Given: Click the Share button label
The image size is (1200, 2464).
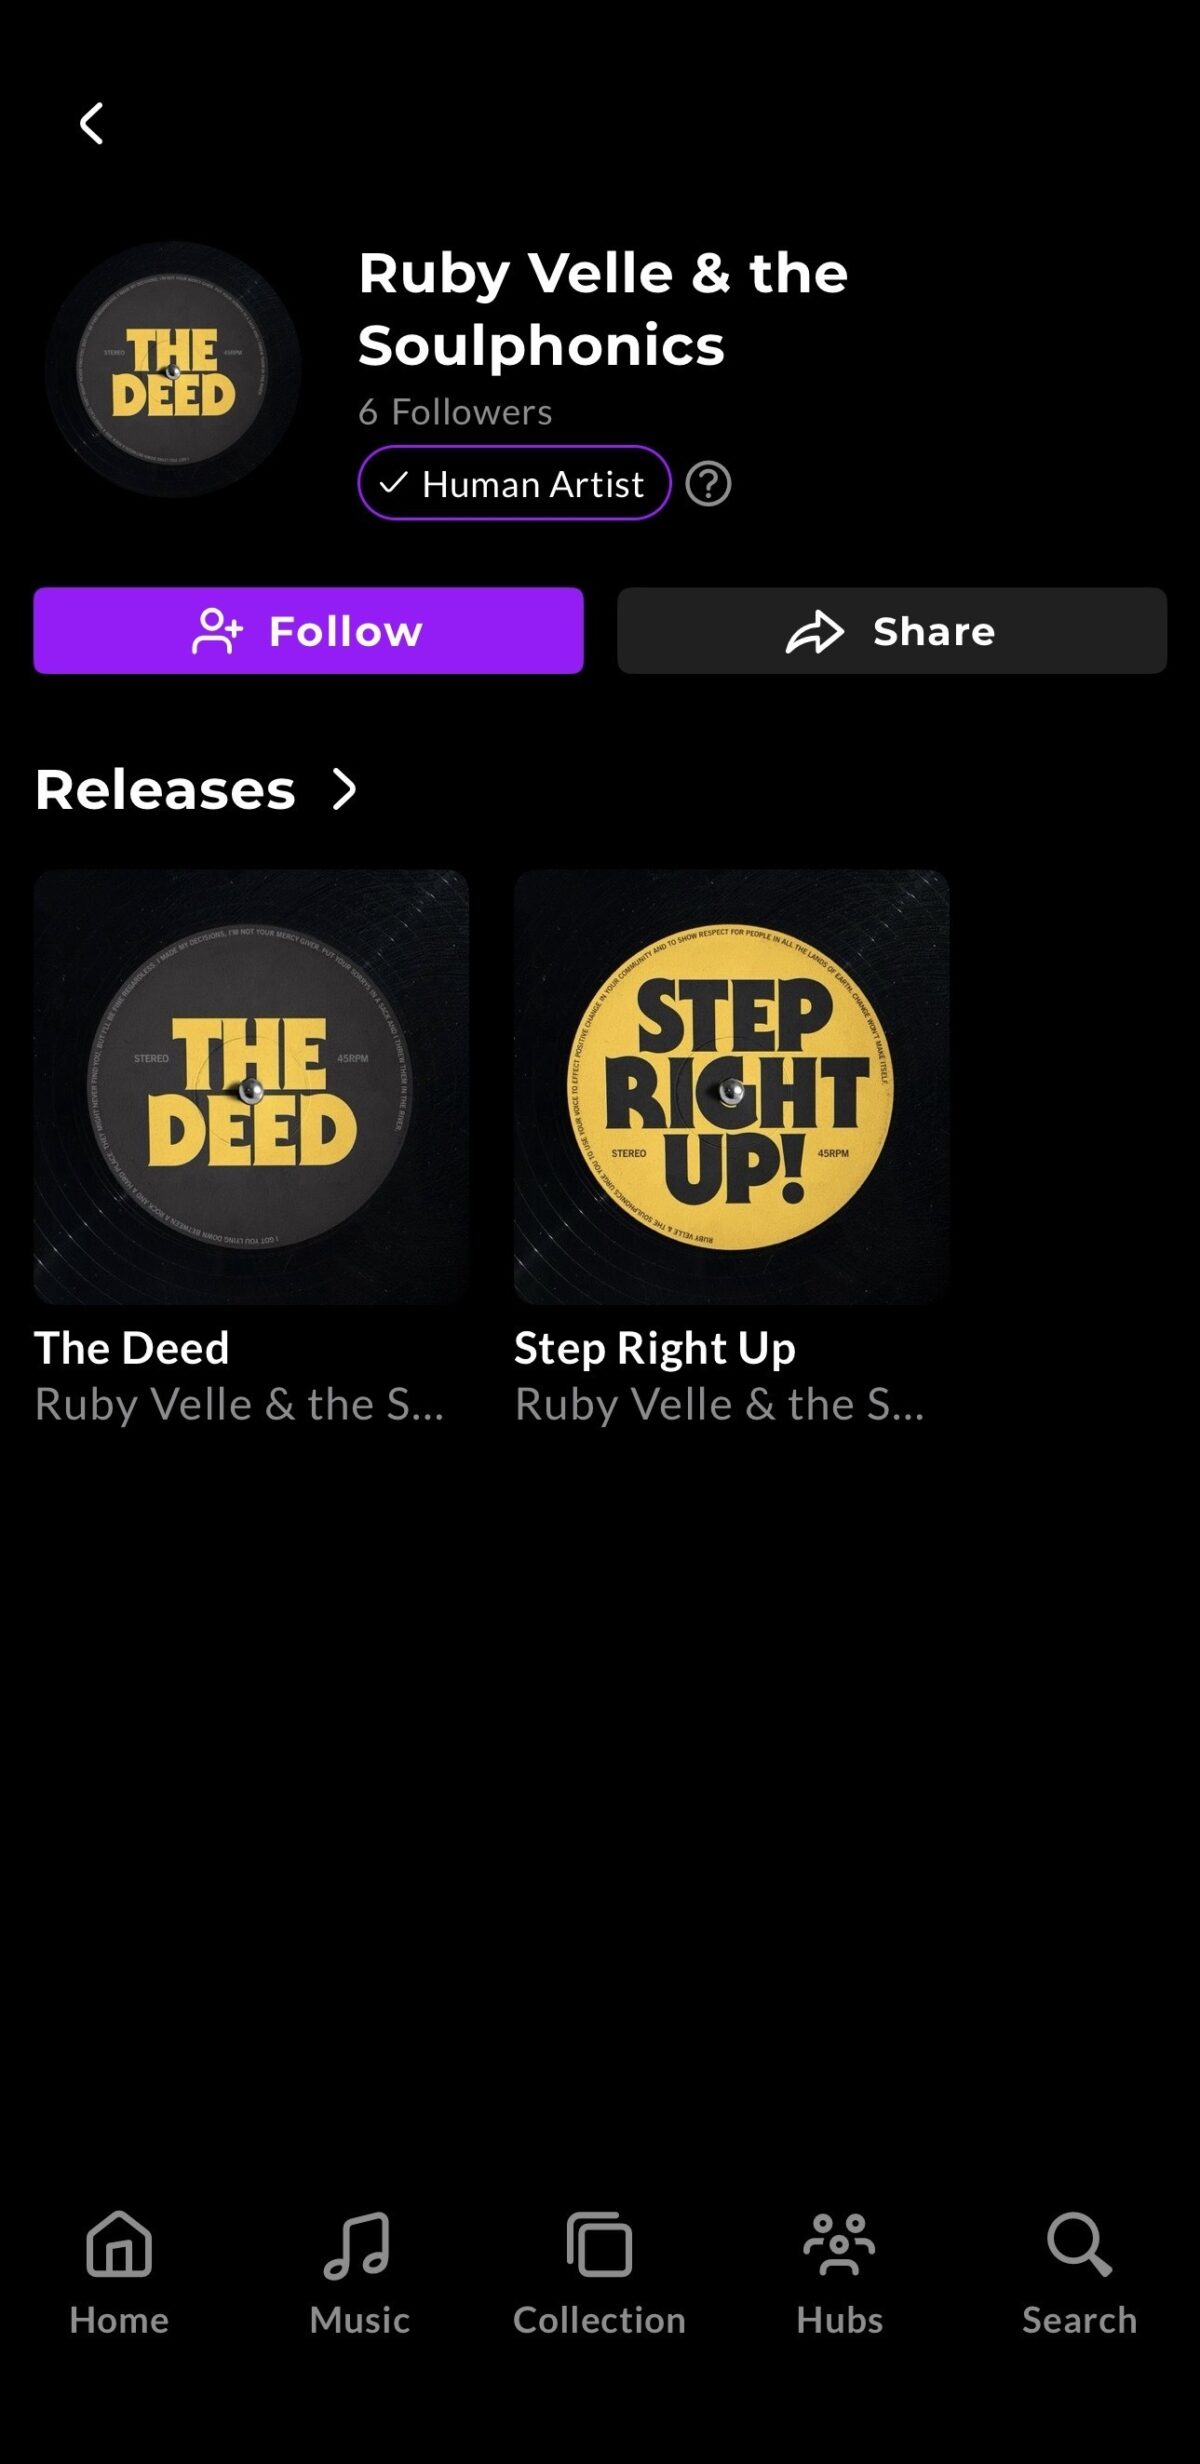Looking at the screenshot, I should click(934, 631).
